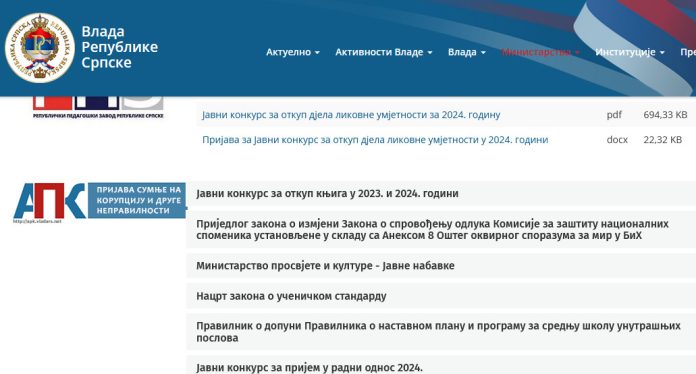Click the caret arrow next to Институције
This screenshot has width=696, height=374.
[x=662, y=52]
